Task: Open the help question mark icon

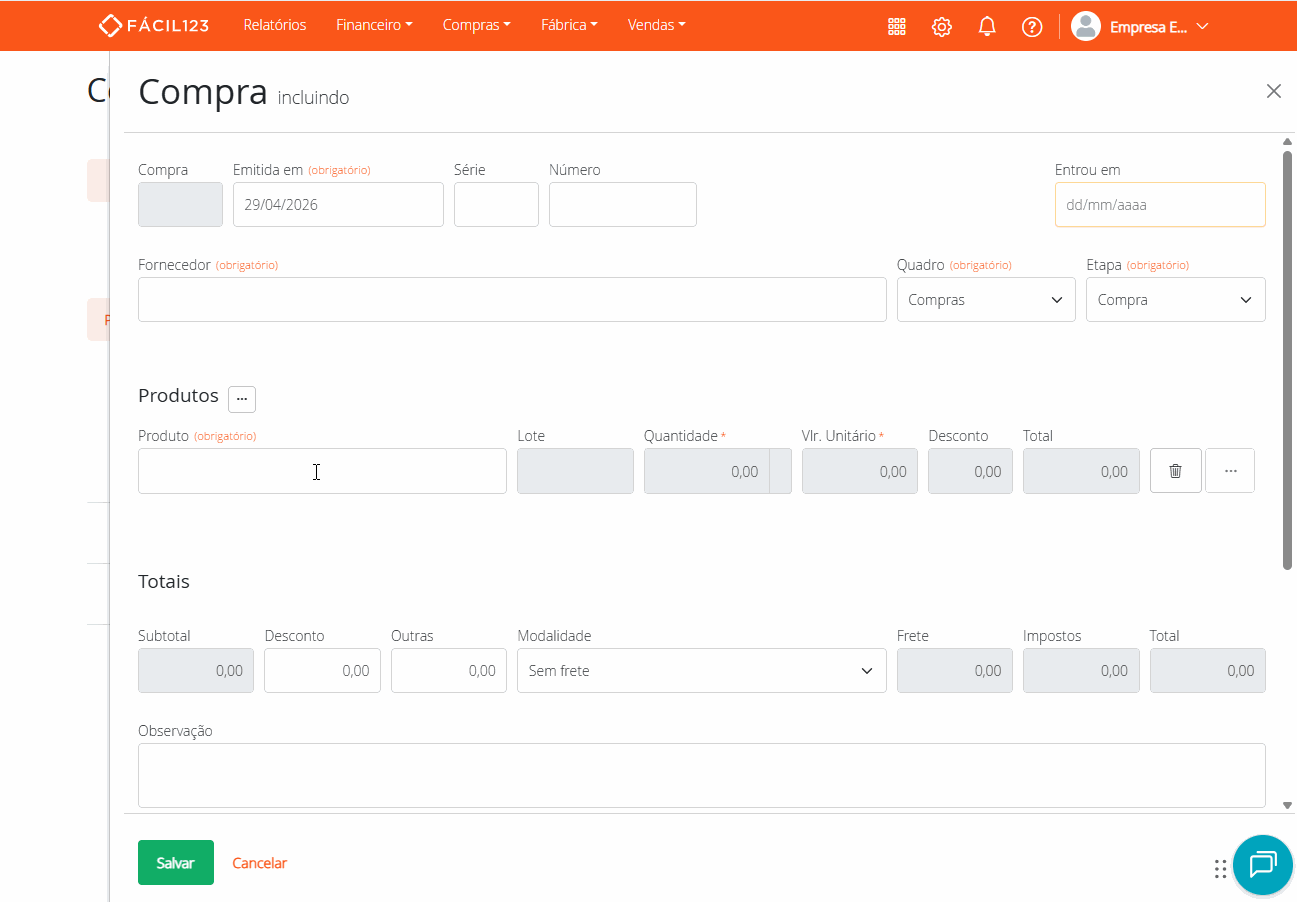Action: (1032, 27)
